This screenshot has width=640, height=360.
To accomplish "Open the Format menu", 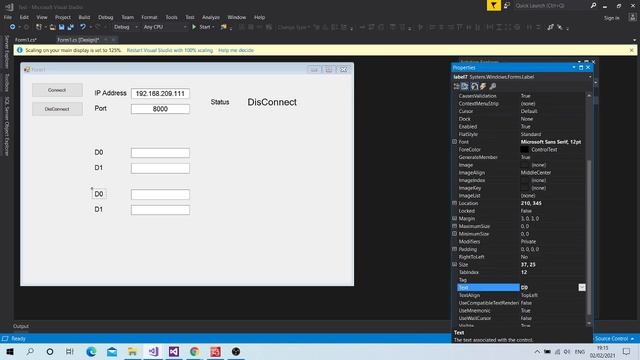I will click(149, 17).
